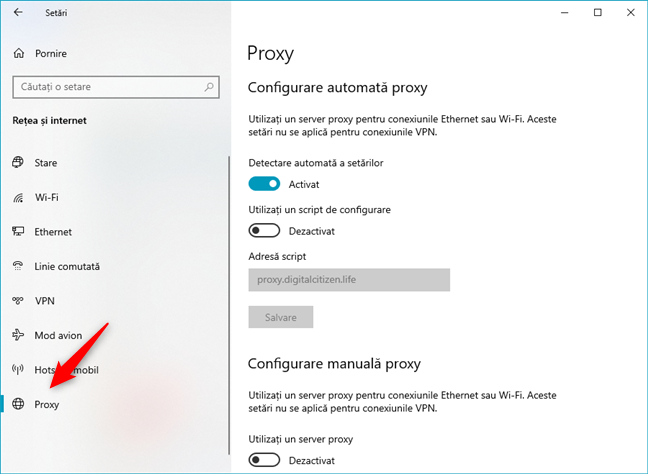Go to the Ethernet settings page
Viewport: 648px width, 474px height.
point(53,232)
